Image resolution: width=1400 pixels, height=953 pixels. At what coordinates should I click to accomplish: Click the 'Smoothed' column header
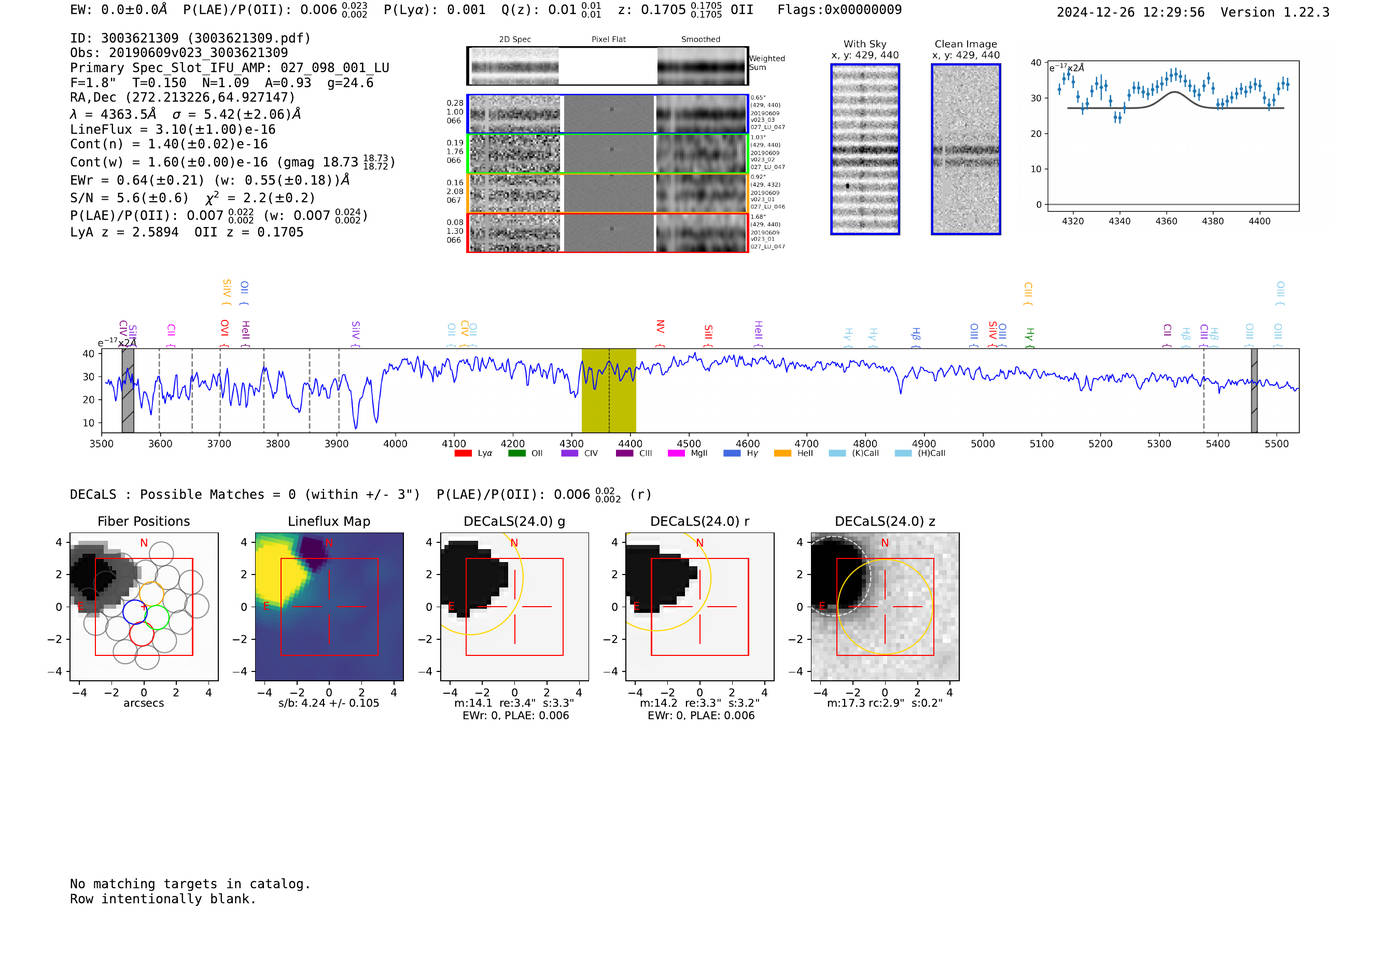(x=701, y=40)
